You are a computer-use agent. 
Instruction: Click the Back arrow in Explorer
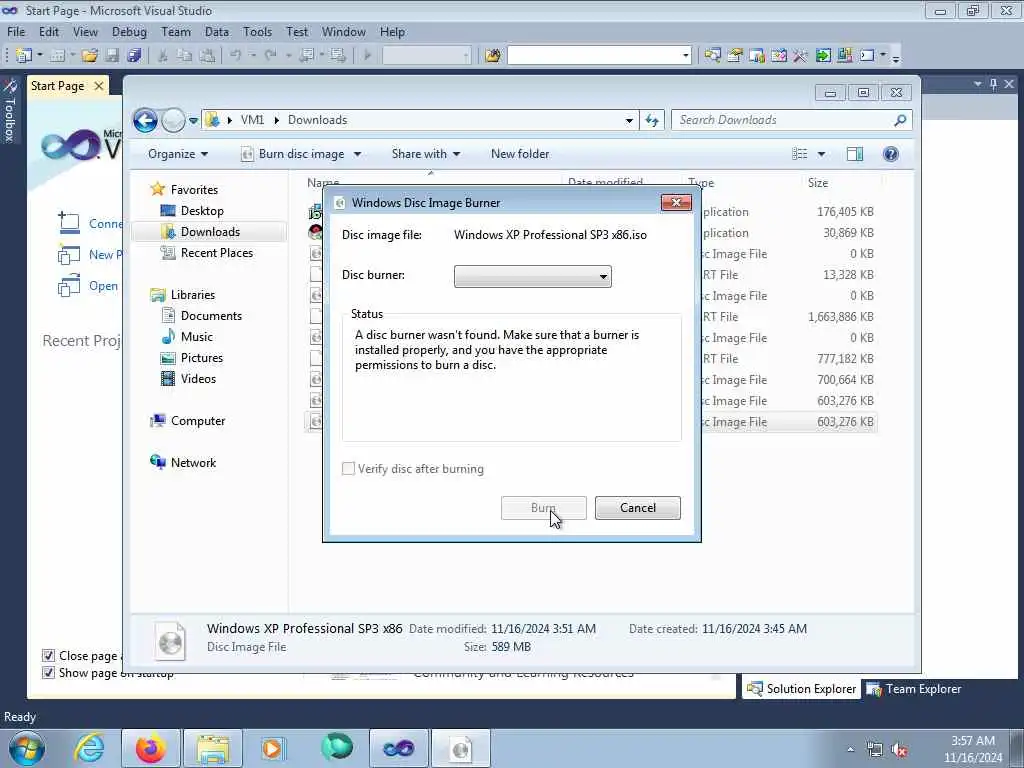tap(145, 120)
